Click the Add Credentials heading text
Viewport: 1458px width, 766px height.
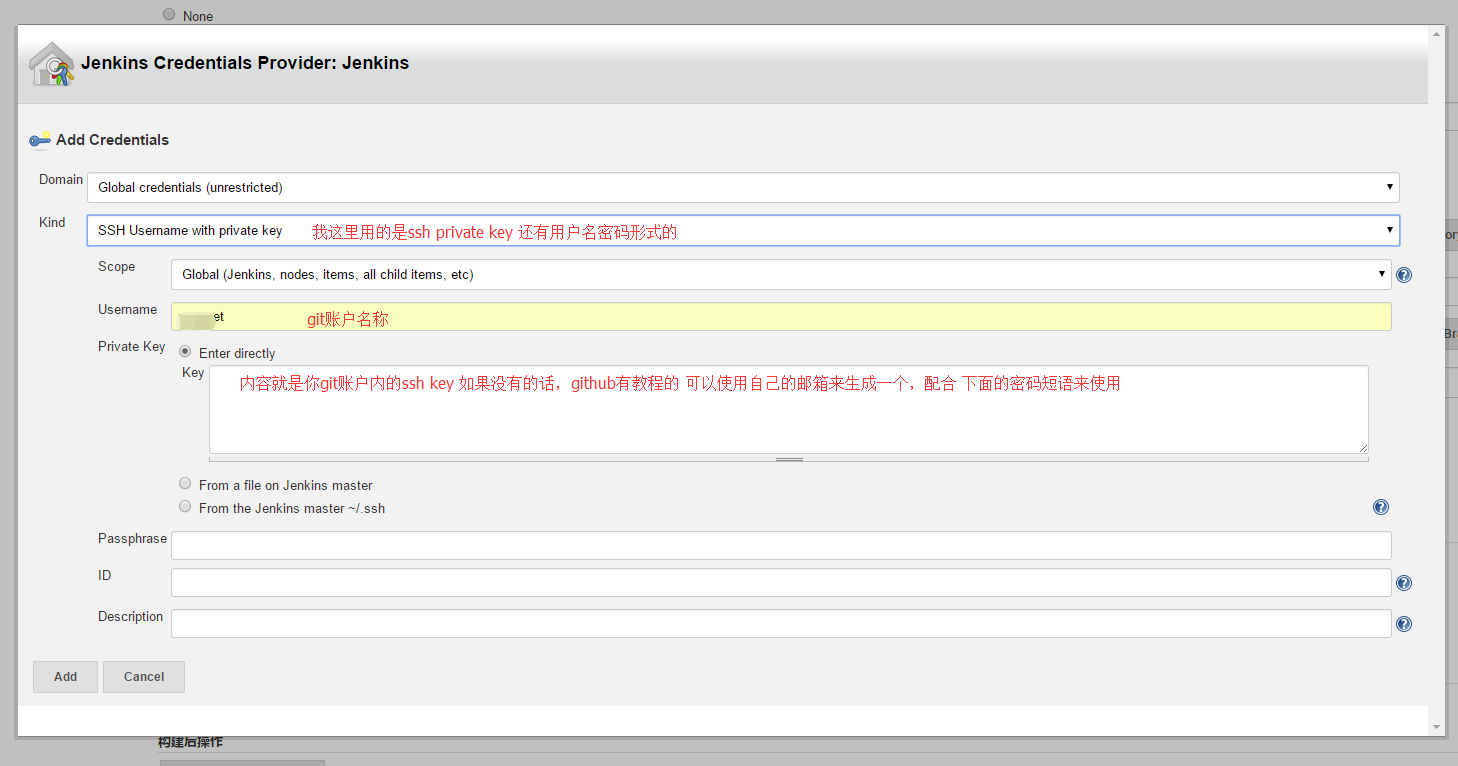(x=112, y=140)
